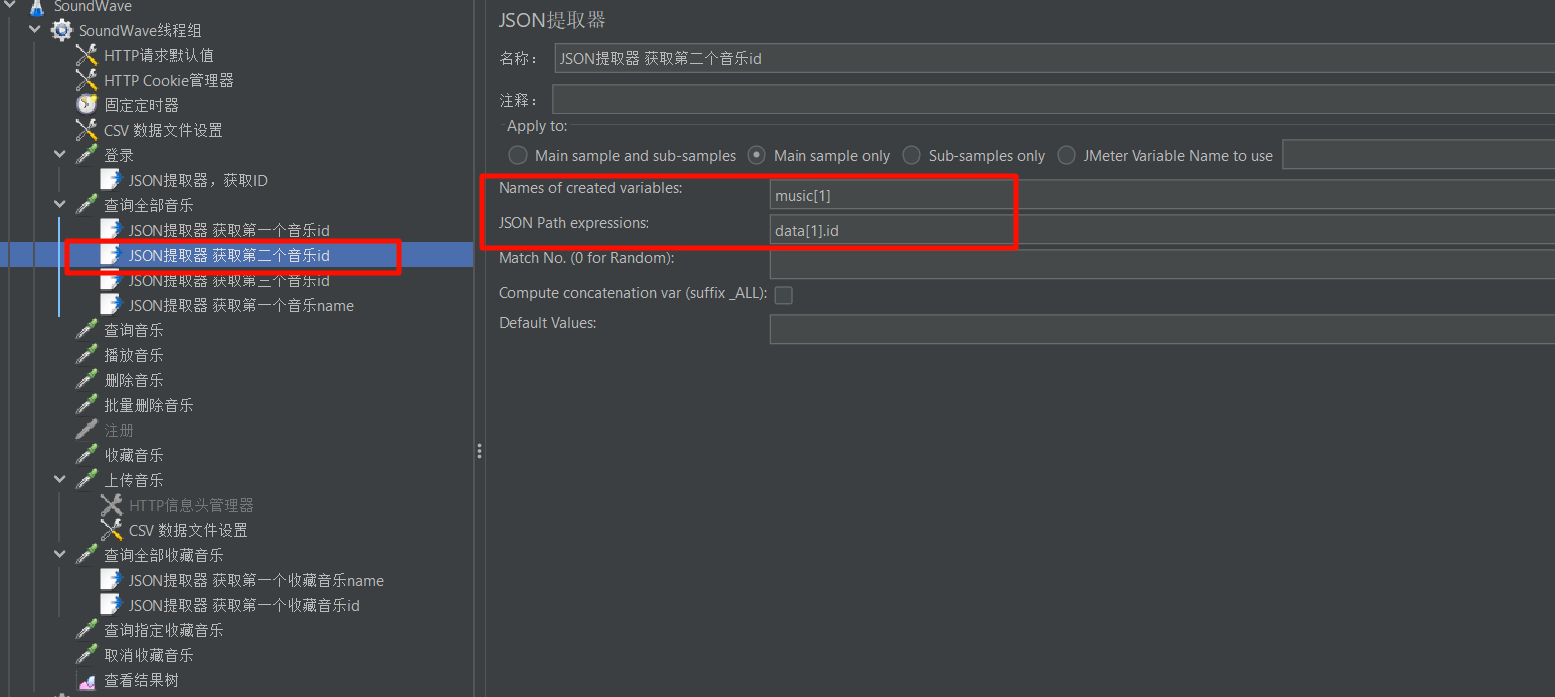Collapse the 上传音乐 tree node

point(61,480)
